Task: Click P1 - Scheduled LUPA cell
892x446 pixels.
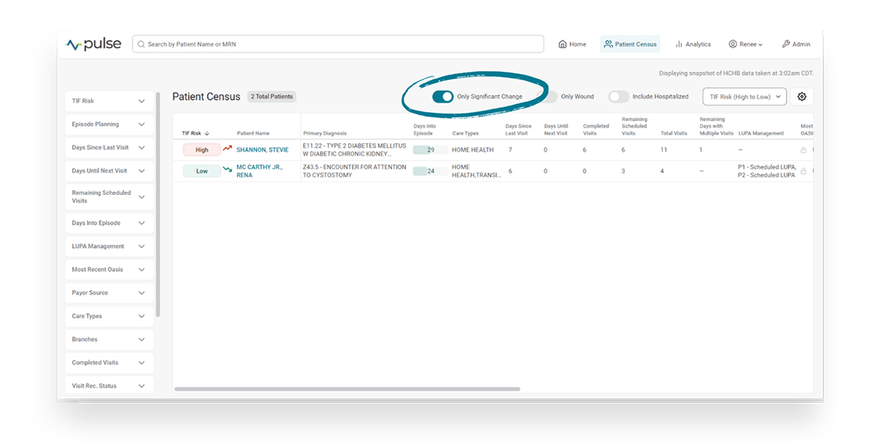Action: tap(767, 171)
